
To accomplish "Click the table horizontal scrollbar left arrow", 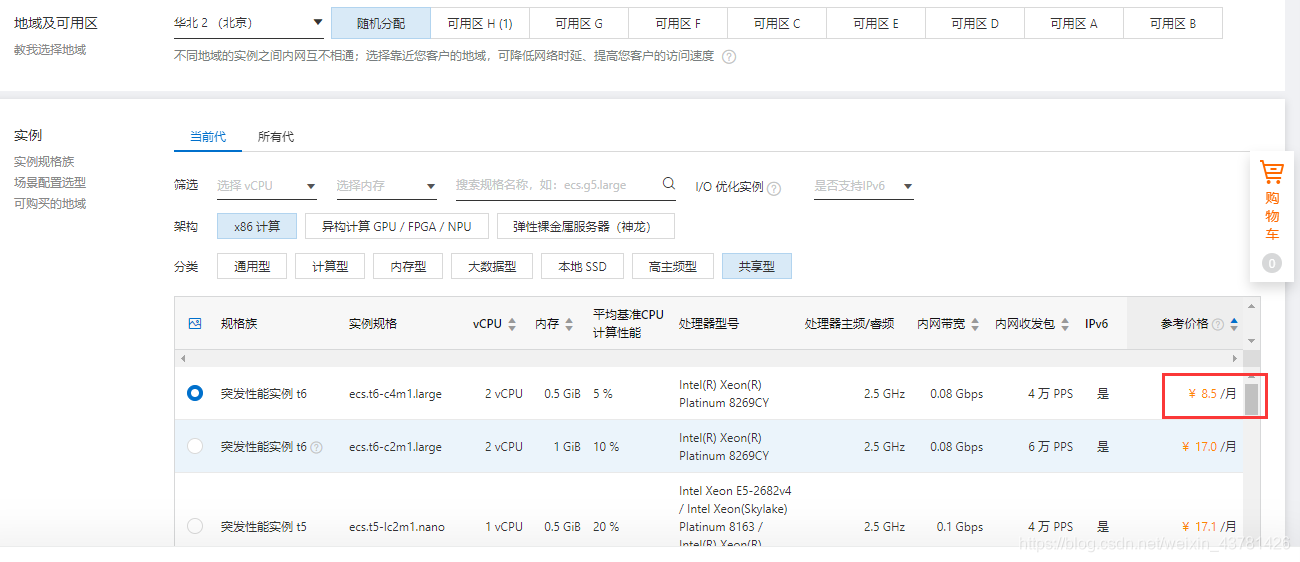I will click(x=182, y=358).
